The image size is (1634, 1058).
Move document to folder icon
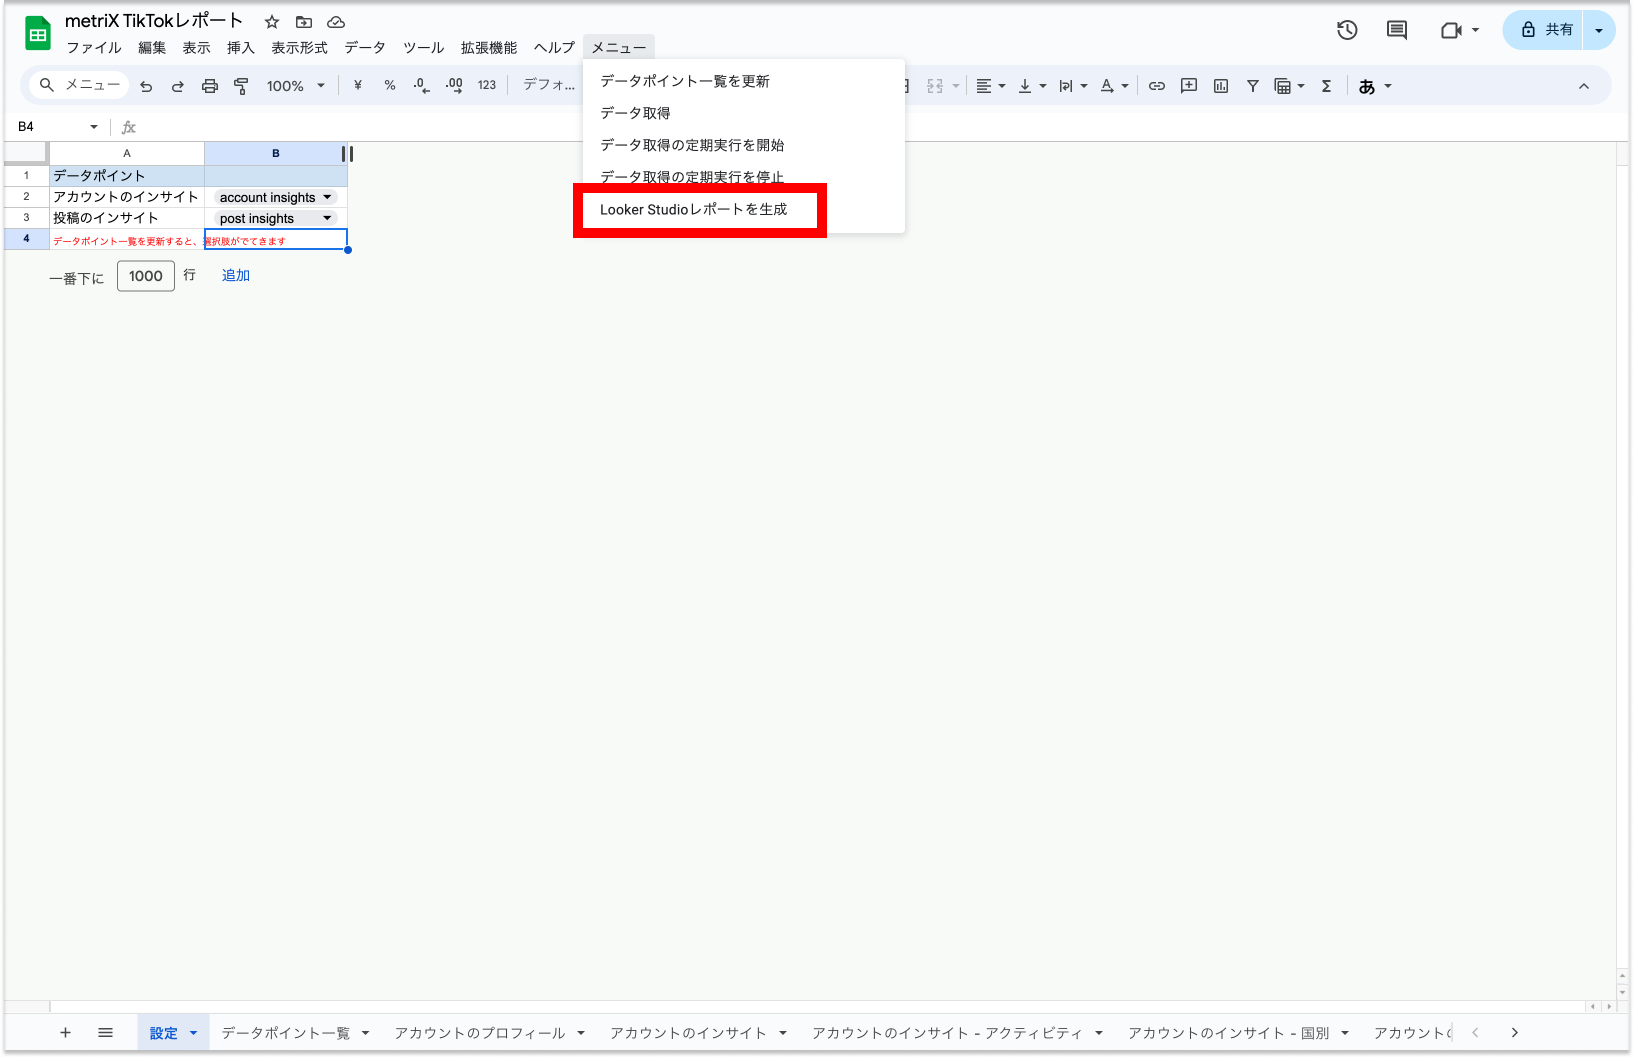coord(304,22)
